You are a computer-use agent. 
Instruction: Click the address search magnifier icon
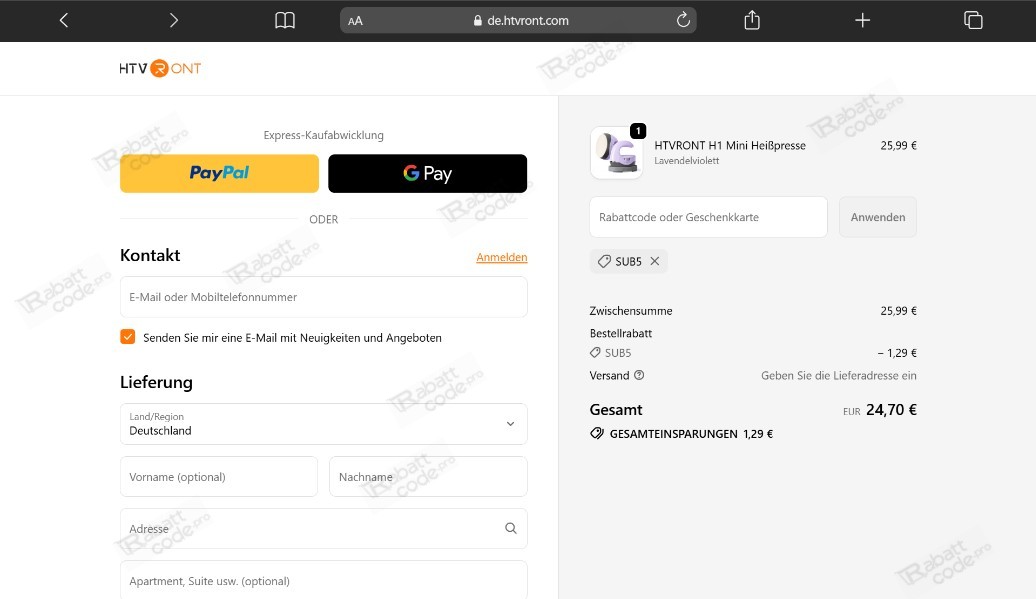511,528
